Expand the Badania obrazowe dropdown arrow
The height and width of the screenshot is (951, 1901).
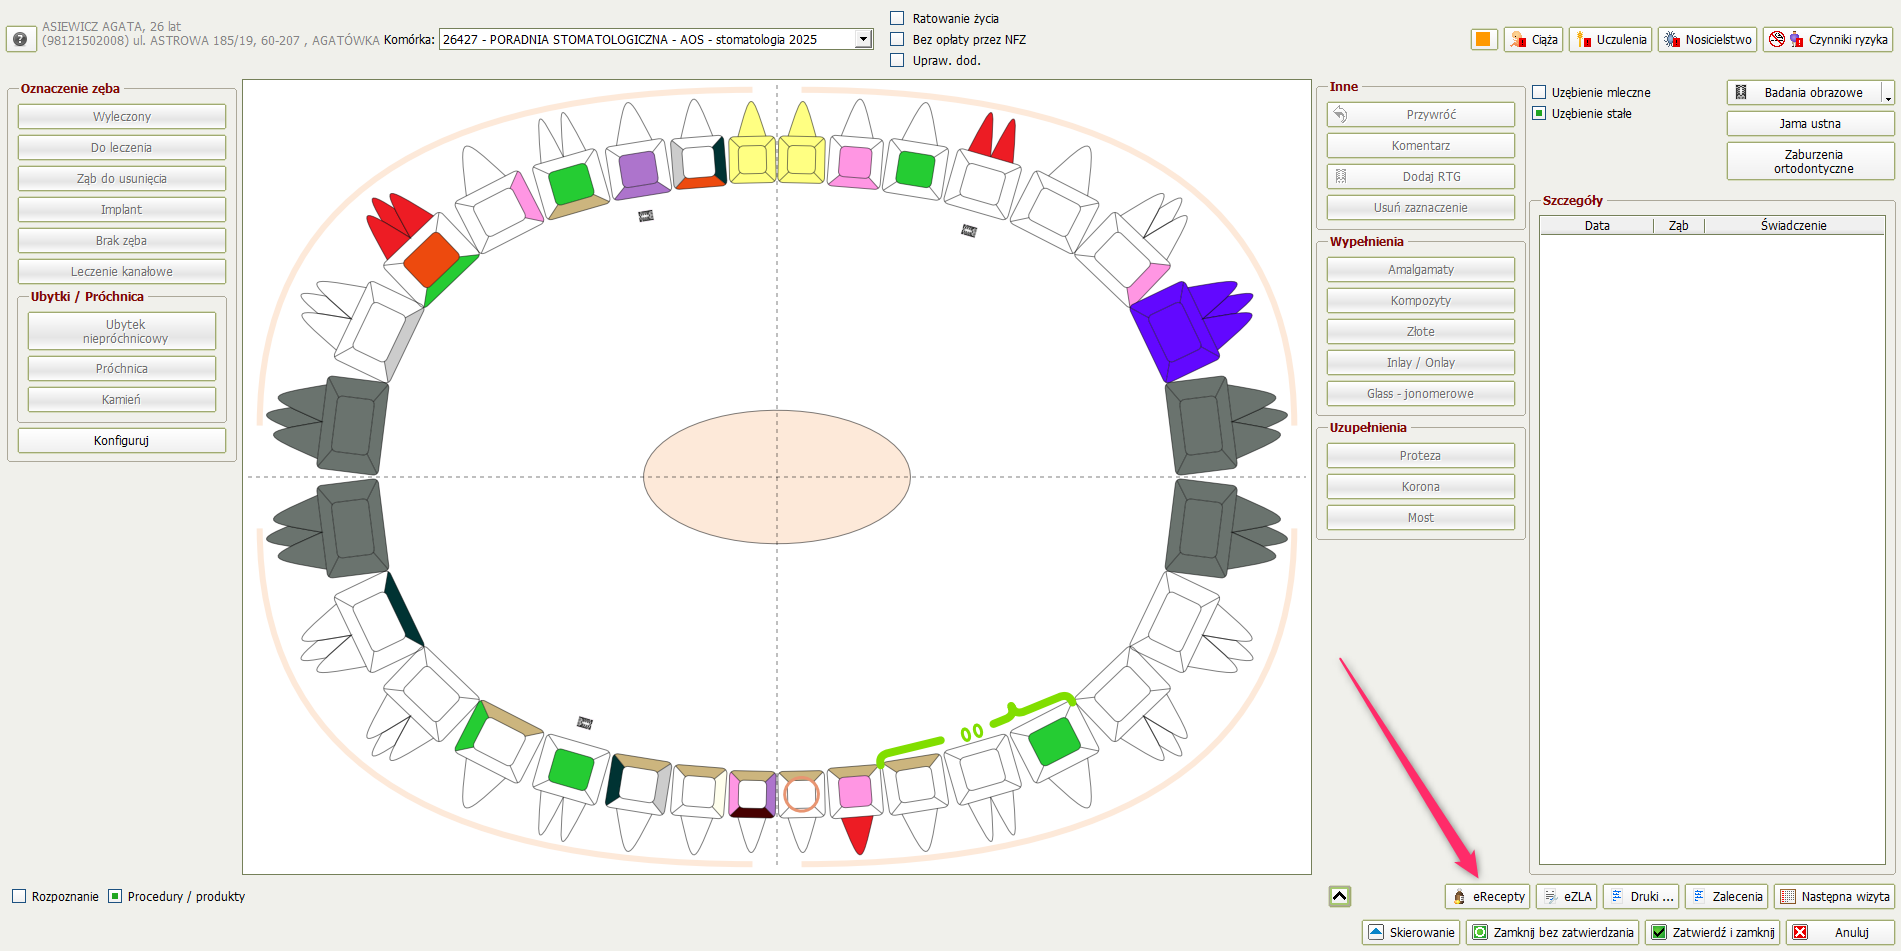(x=1887, y=93)
